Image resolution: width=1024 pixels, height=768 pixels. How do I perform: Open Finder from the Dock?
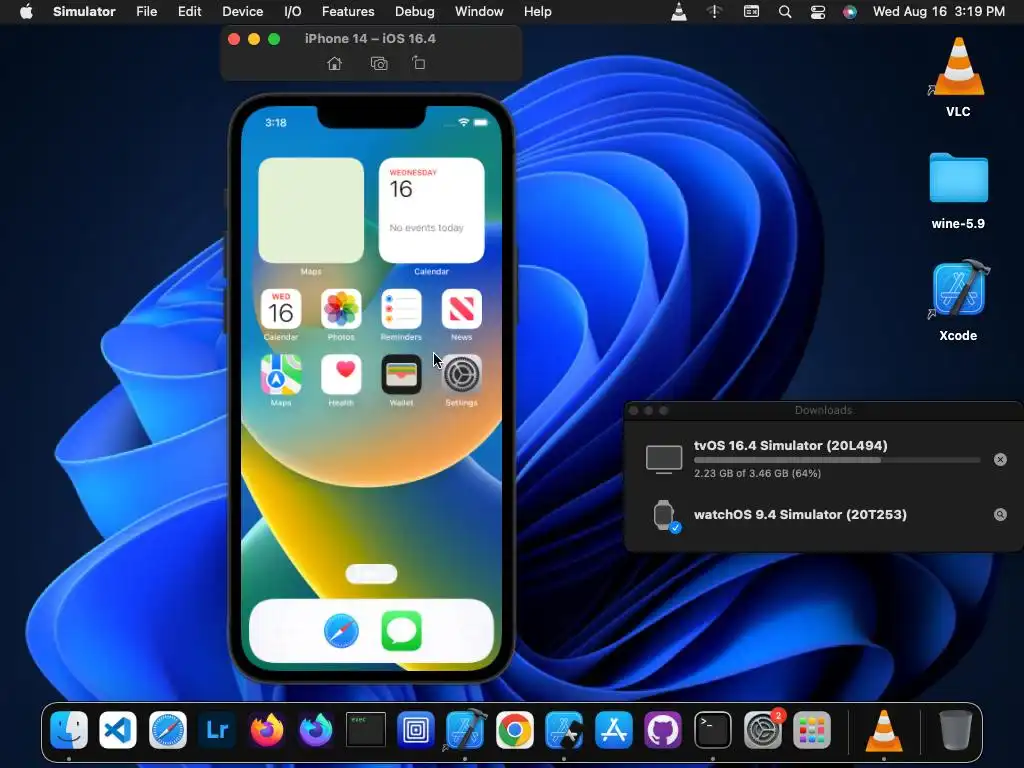(x=69, y=729)
